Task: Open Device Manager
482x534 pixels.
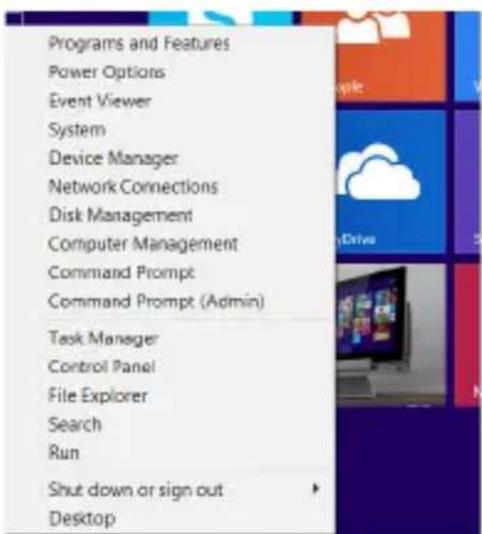Action: tap(113, 159)
